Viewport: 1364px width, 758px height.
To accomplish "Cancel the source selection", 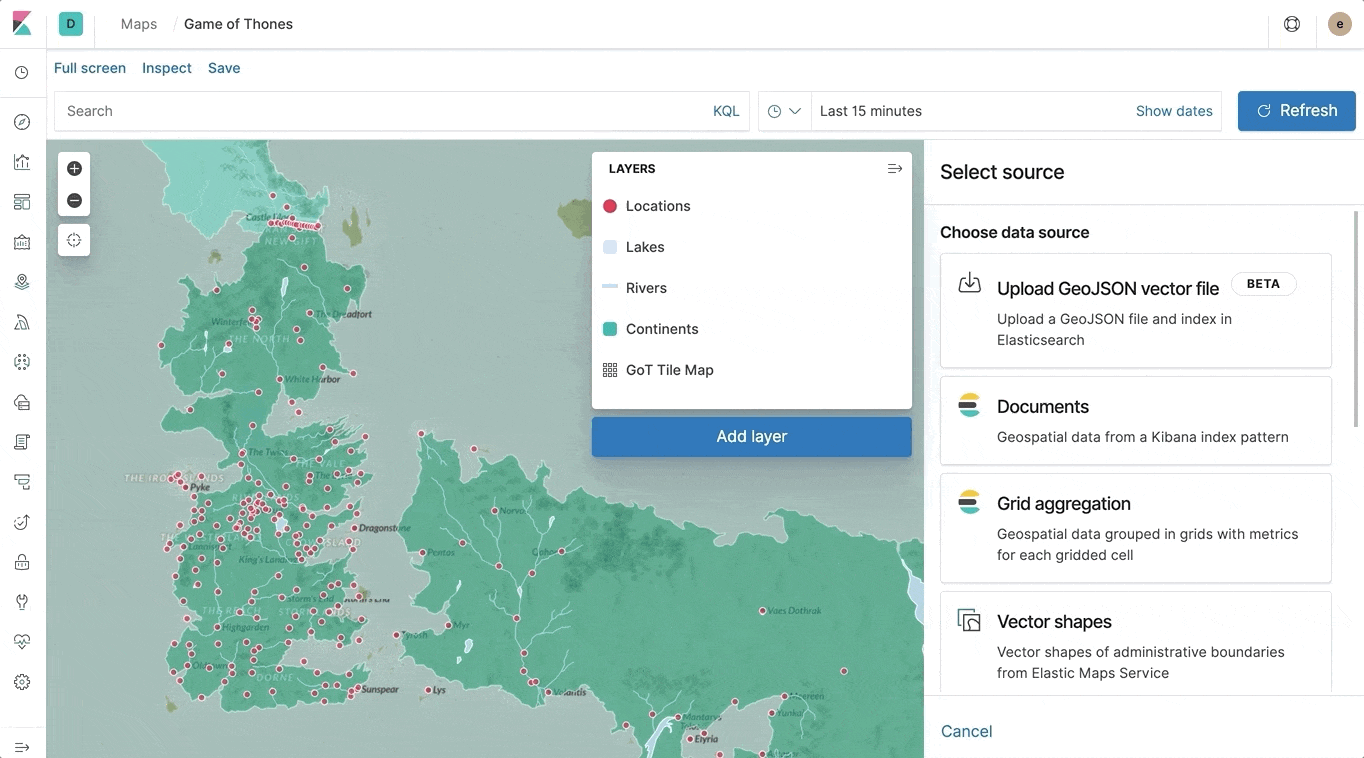I will (967, 731).
